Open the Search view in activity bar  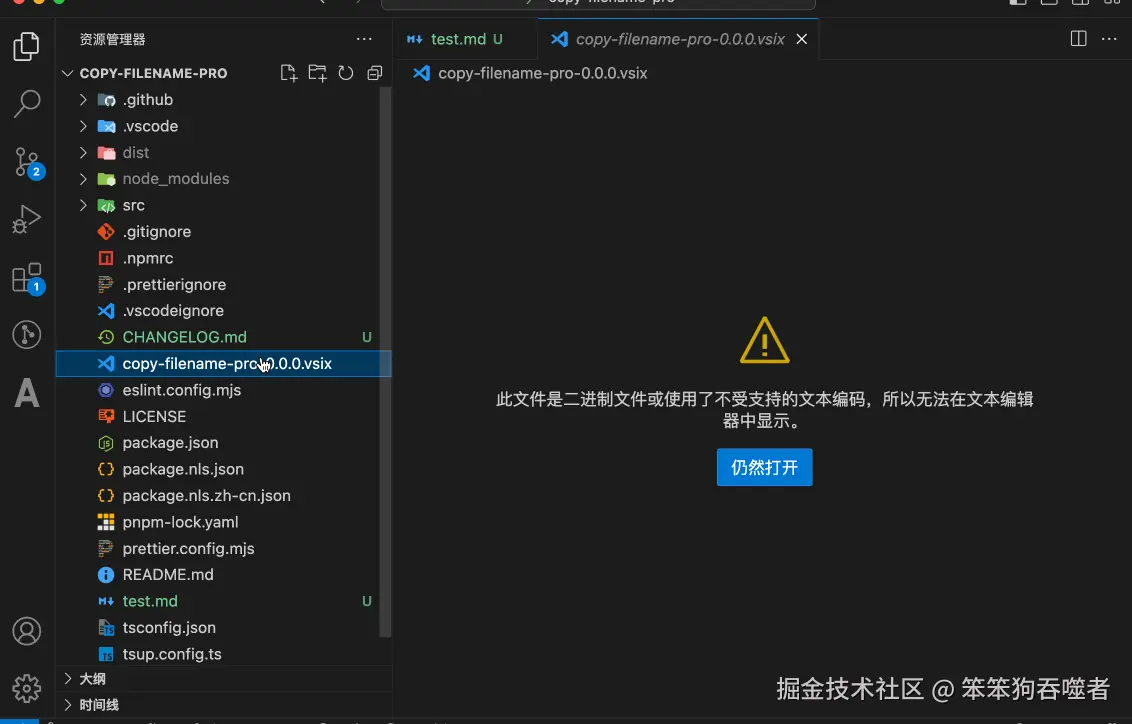click(x=27, y=104)
